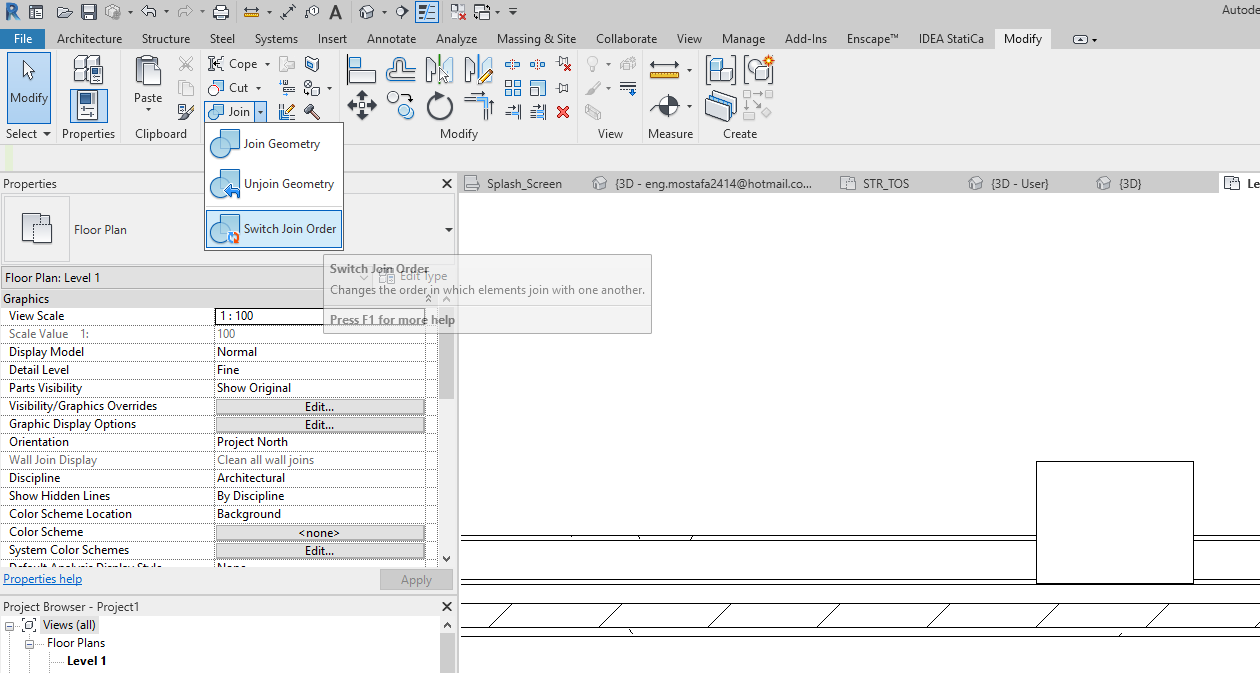Pin the element using the Pin icon
The height and width of the screenshot is (673, 1260).
564,87
